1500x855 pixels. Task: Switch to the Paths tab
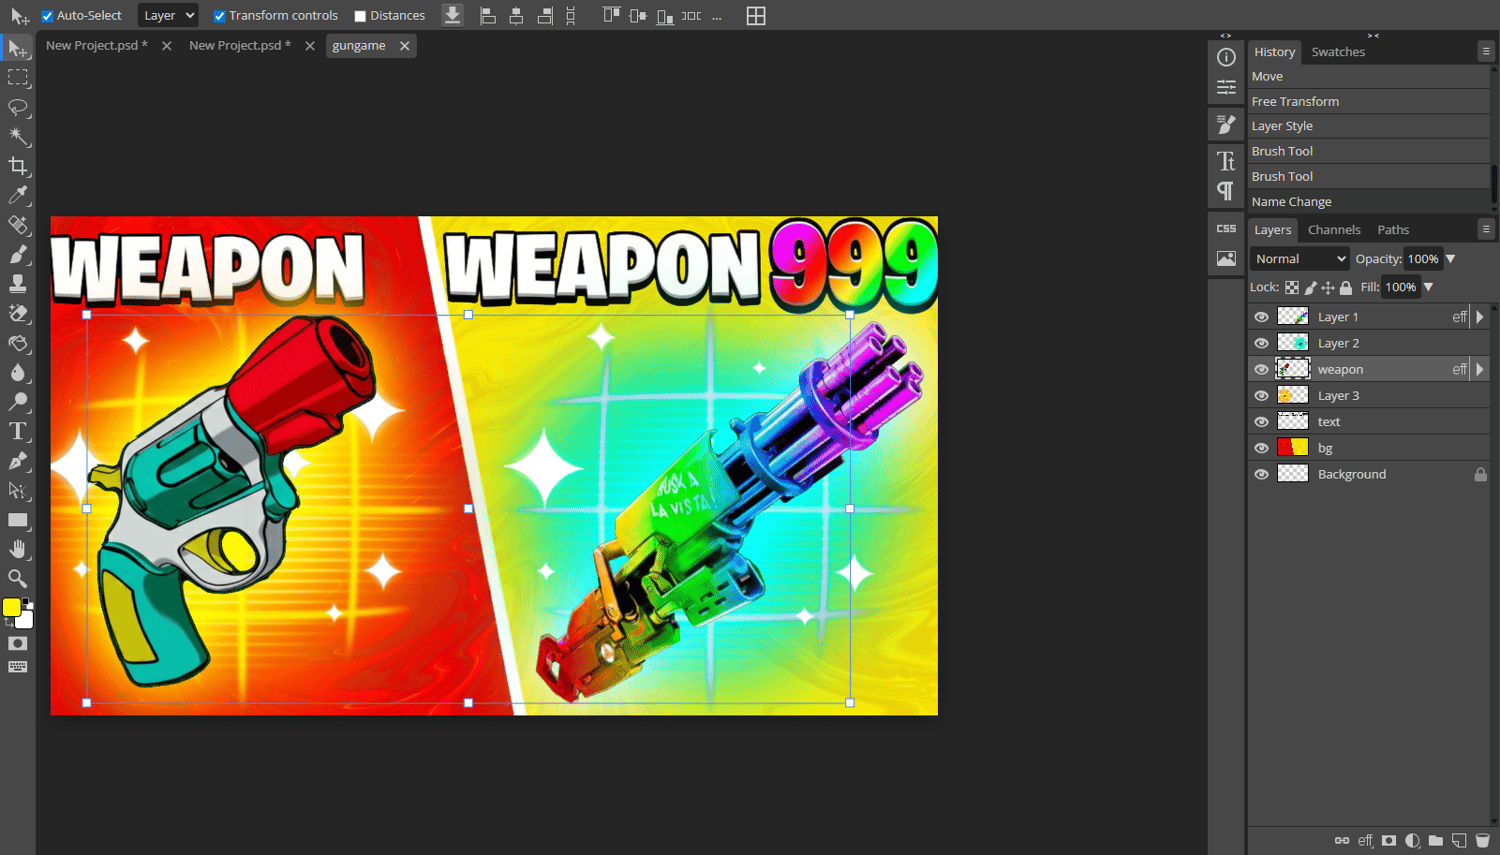1393,230
